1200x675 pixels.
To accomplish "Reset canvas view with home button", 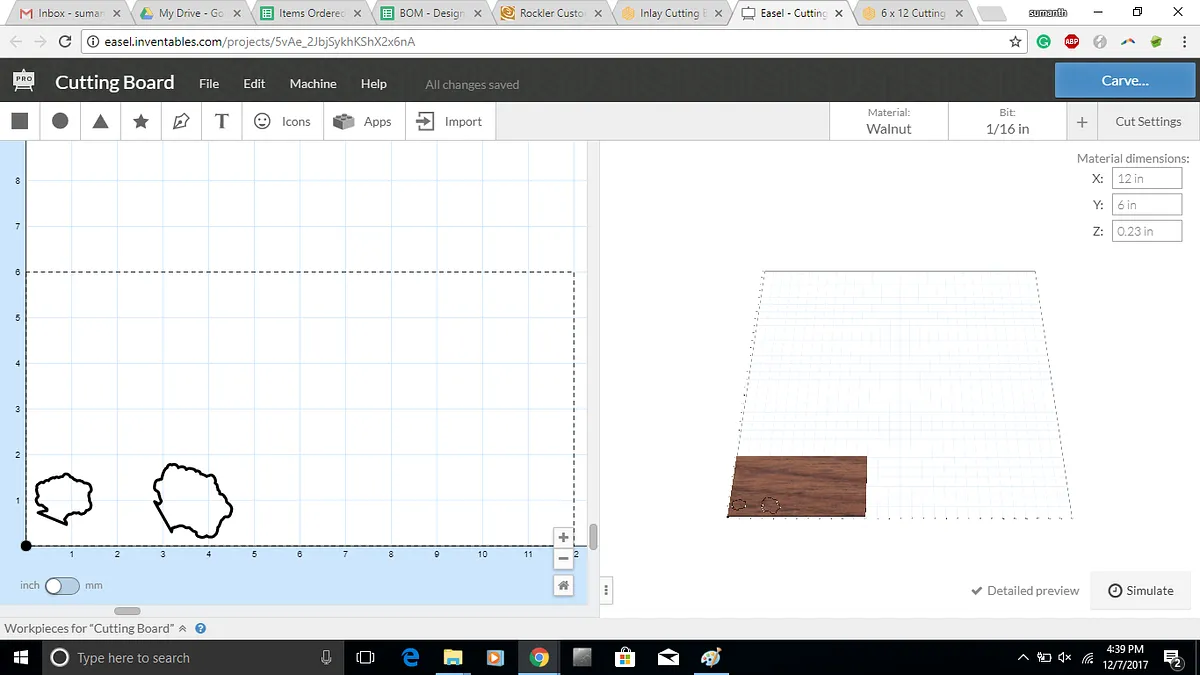I will (564, 586).
